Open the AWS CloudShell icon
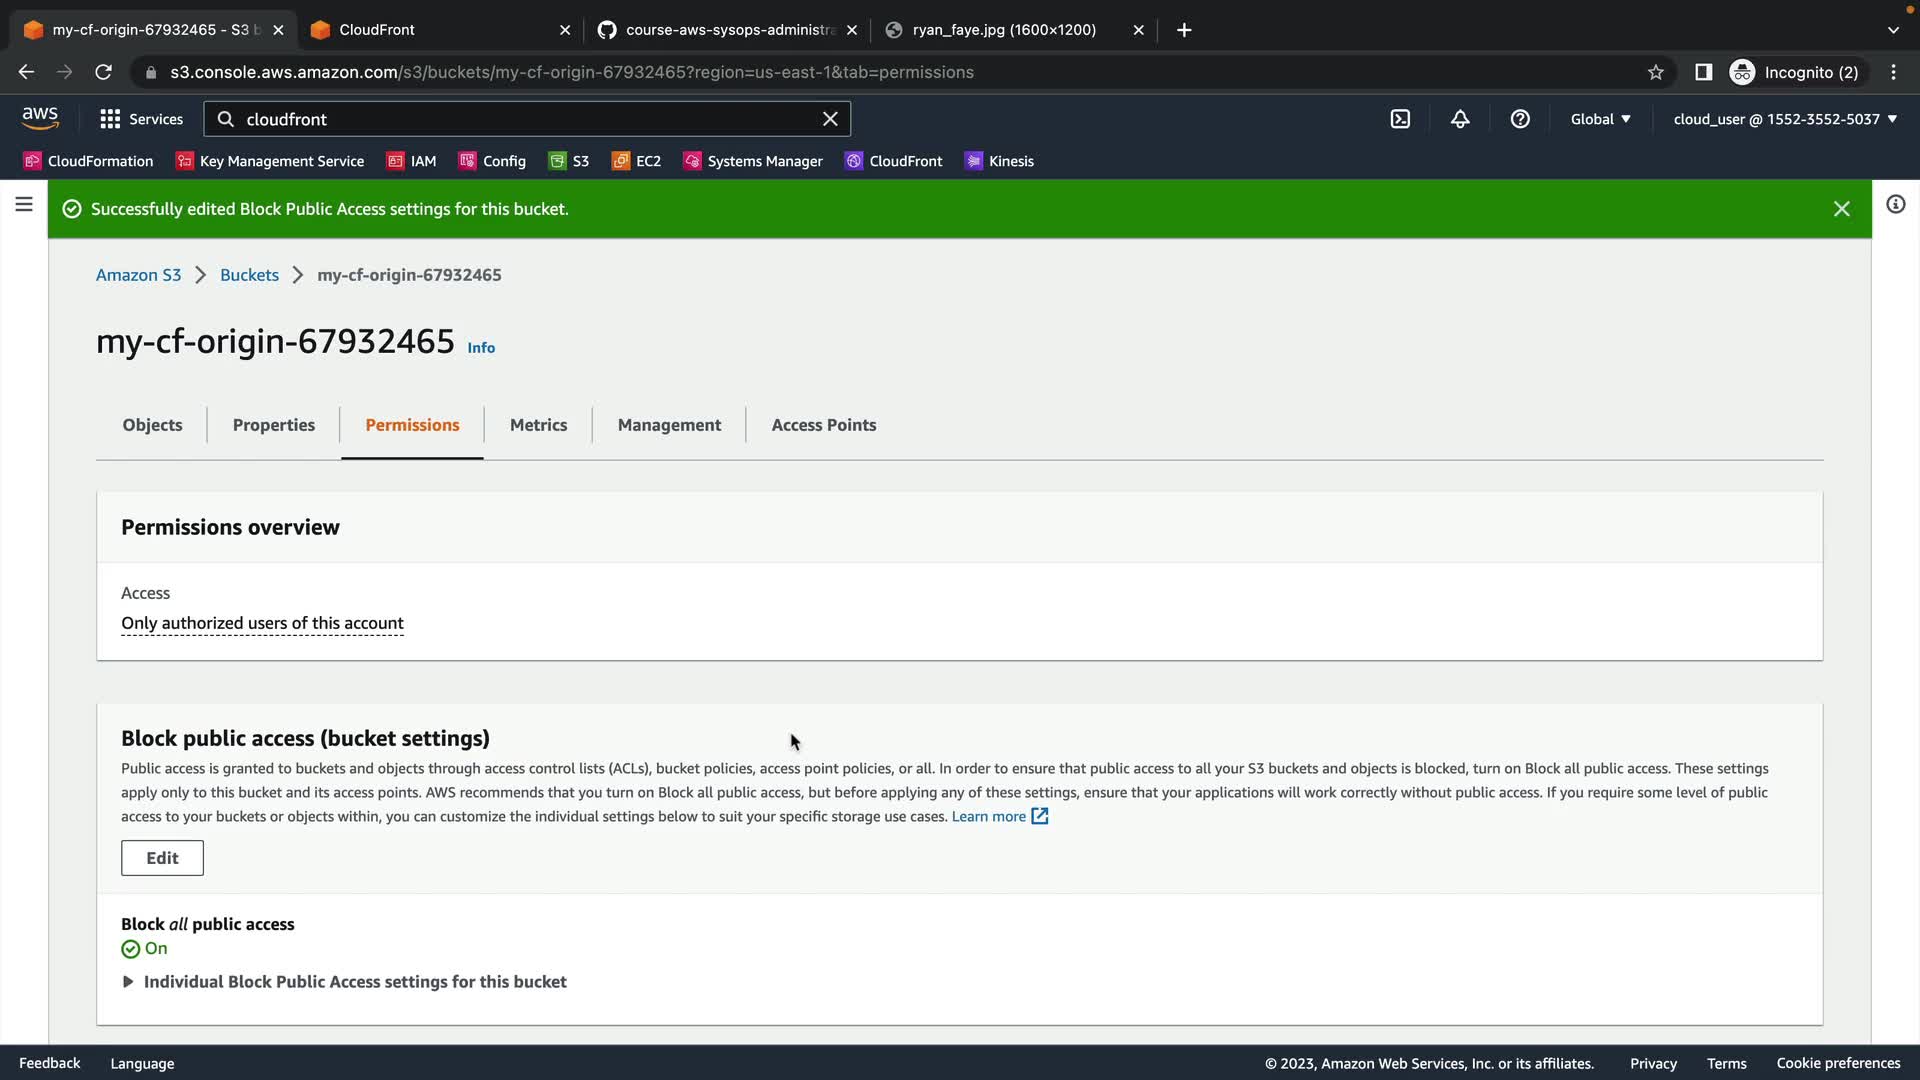 1400,119
